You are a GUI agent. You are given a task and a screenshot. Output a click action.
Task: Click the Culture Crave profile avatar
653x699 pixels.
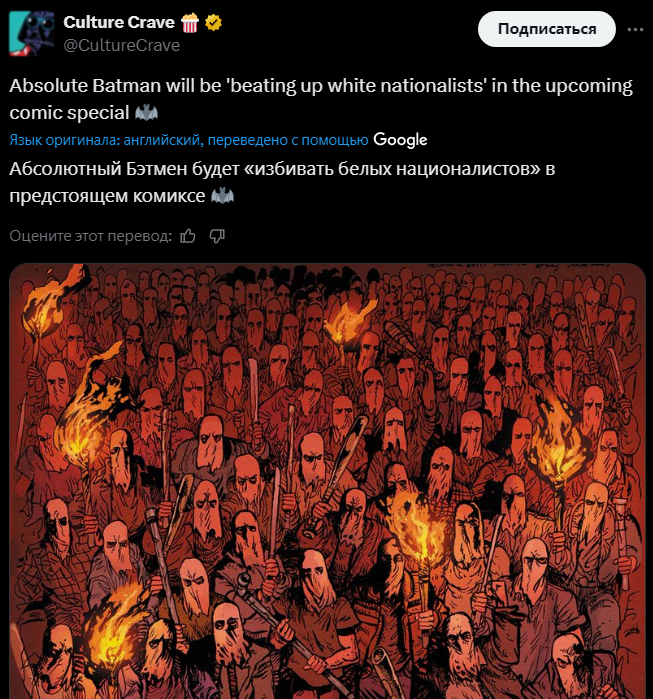tap(32, 33)
